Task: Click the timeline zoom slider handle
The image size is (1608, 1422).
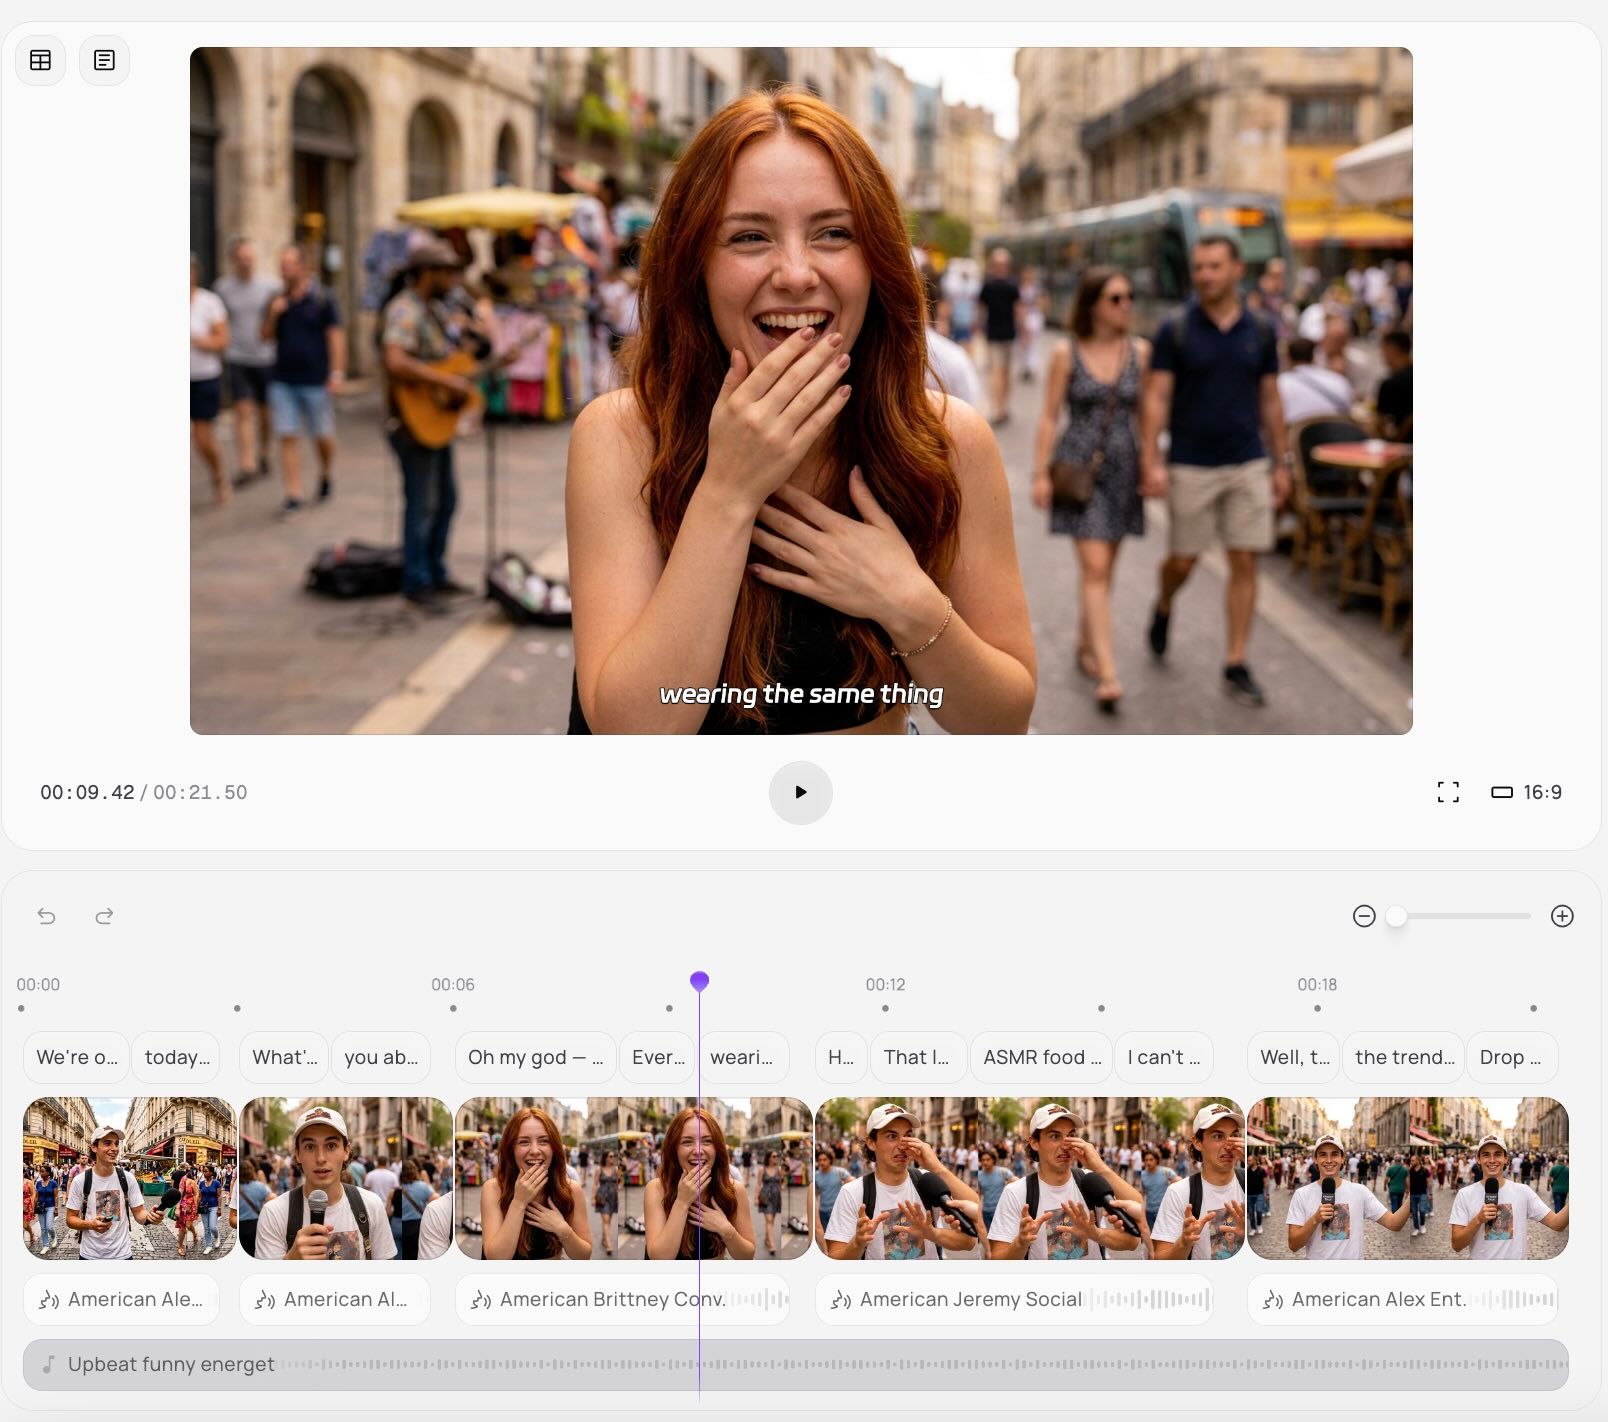Action: (x=1396, y=916)
